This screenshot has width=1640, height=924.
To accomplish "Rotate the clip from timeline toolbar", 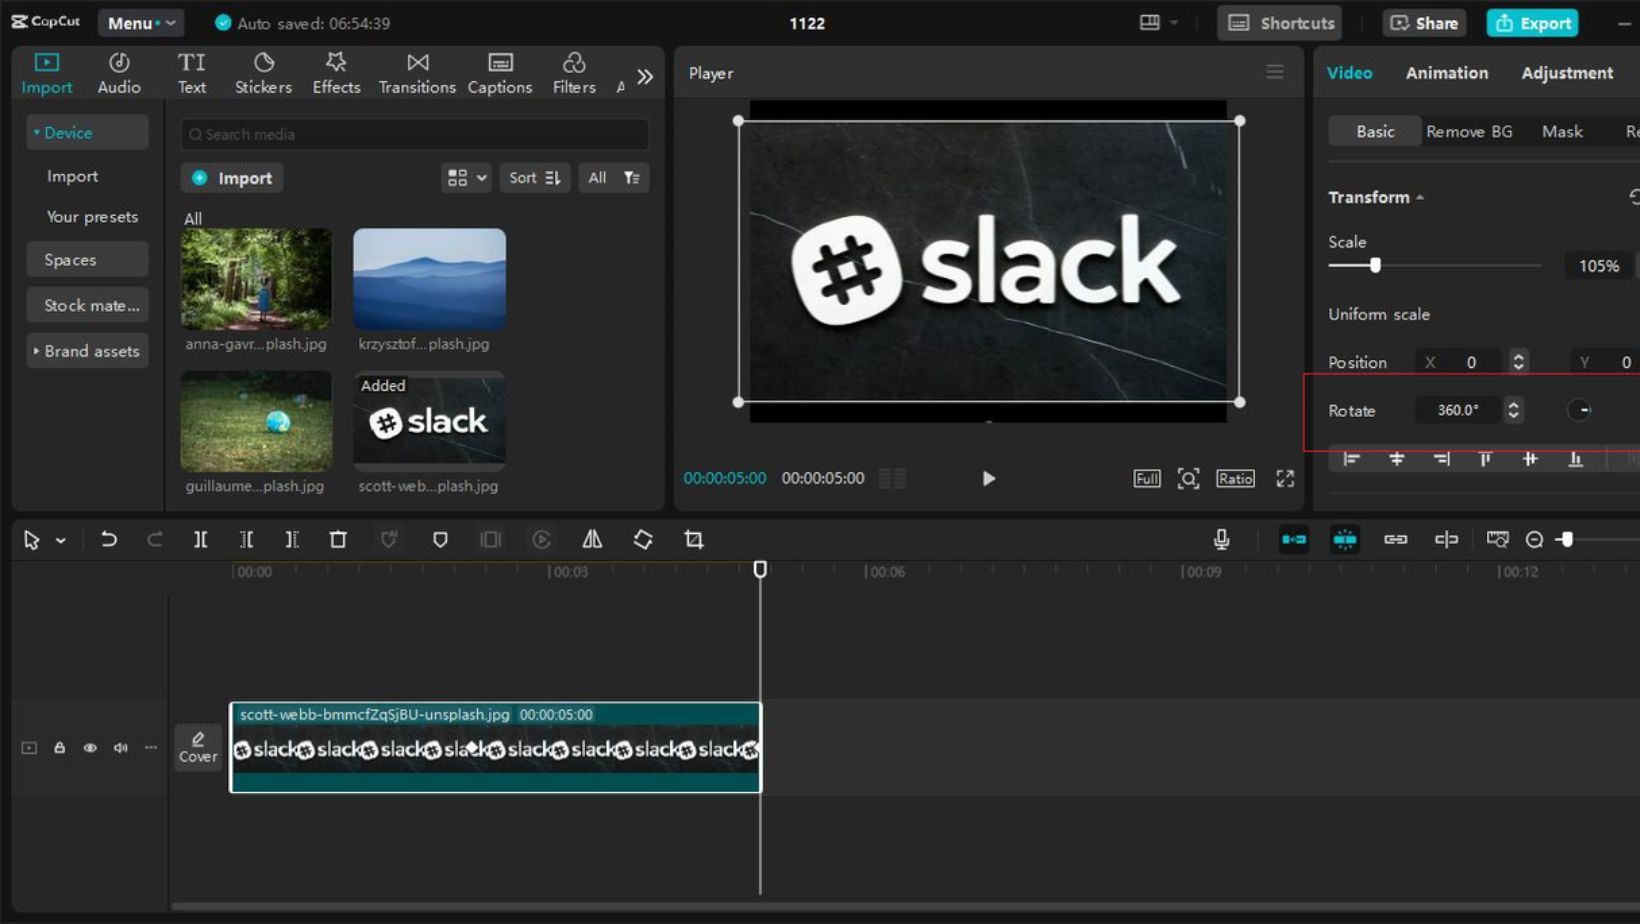I will tap(643, 540).
